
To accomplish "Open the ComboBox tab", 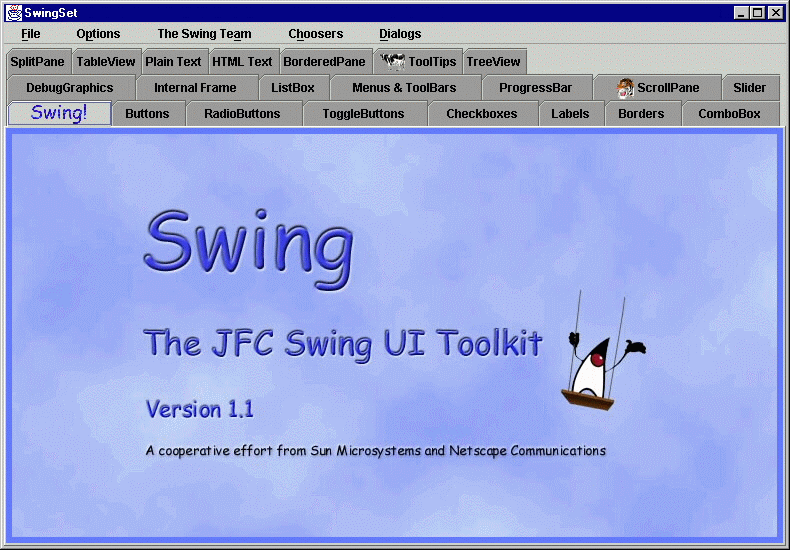I will pos(730,114).
